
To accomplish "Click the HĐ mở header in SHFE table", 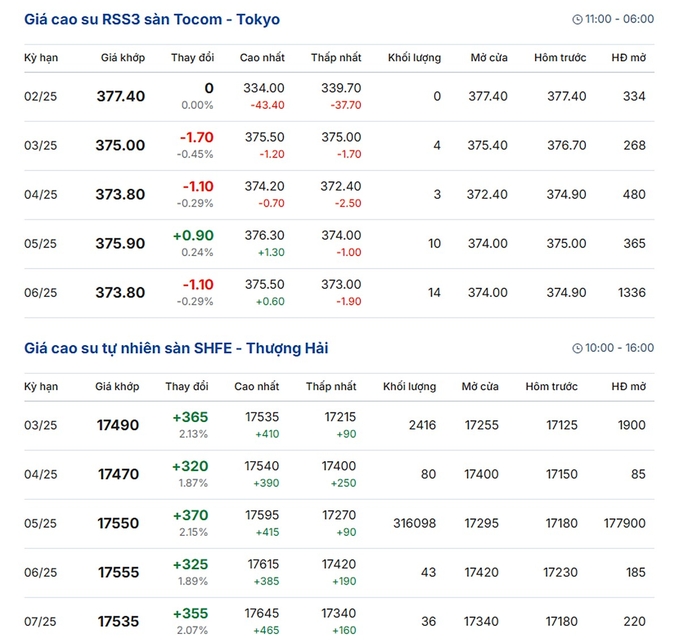I will click(628, 386).
